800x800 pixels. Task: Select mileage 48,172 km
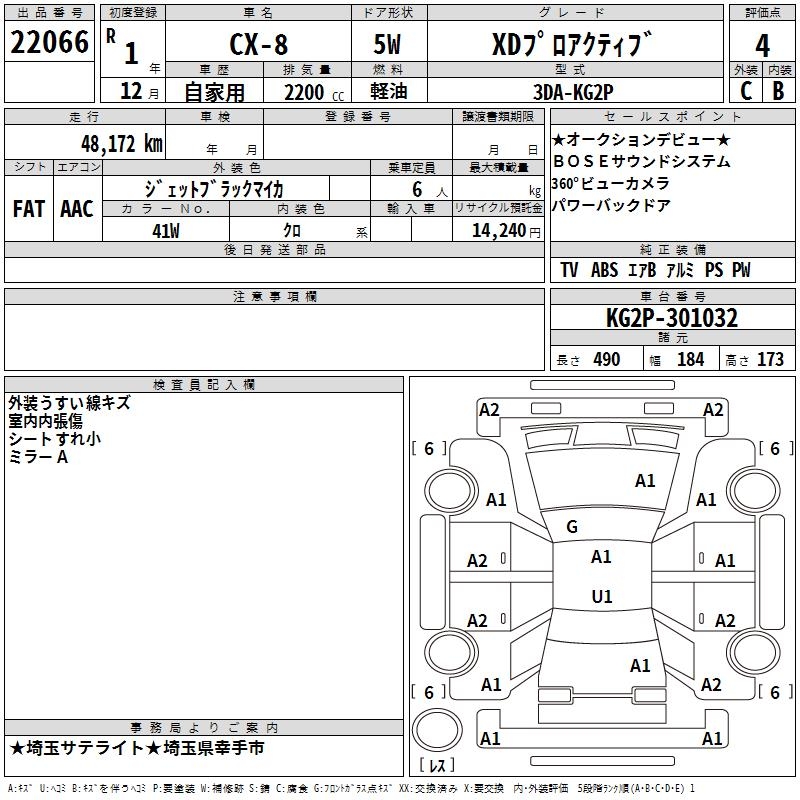[x=121, y=144]
